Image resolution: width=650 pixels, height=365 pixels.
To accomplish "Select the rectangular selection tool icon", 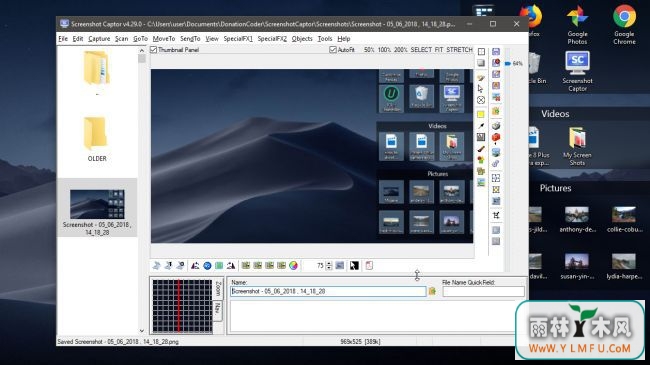I will point(481,52).
